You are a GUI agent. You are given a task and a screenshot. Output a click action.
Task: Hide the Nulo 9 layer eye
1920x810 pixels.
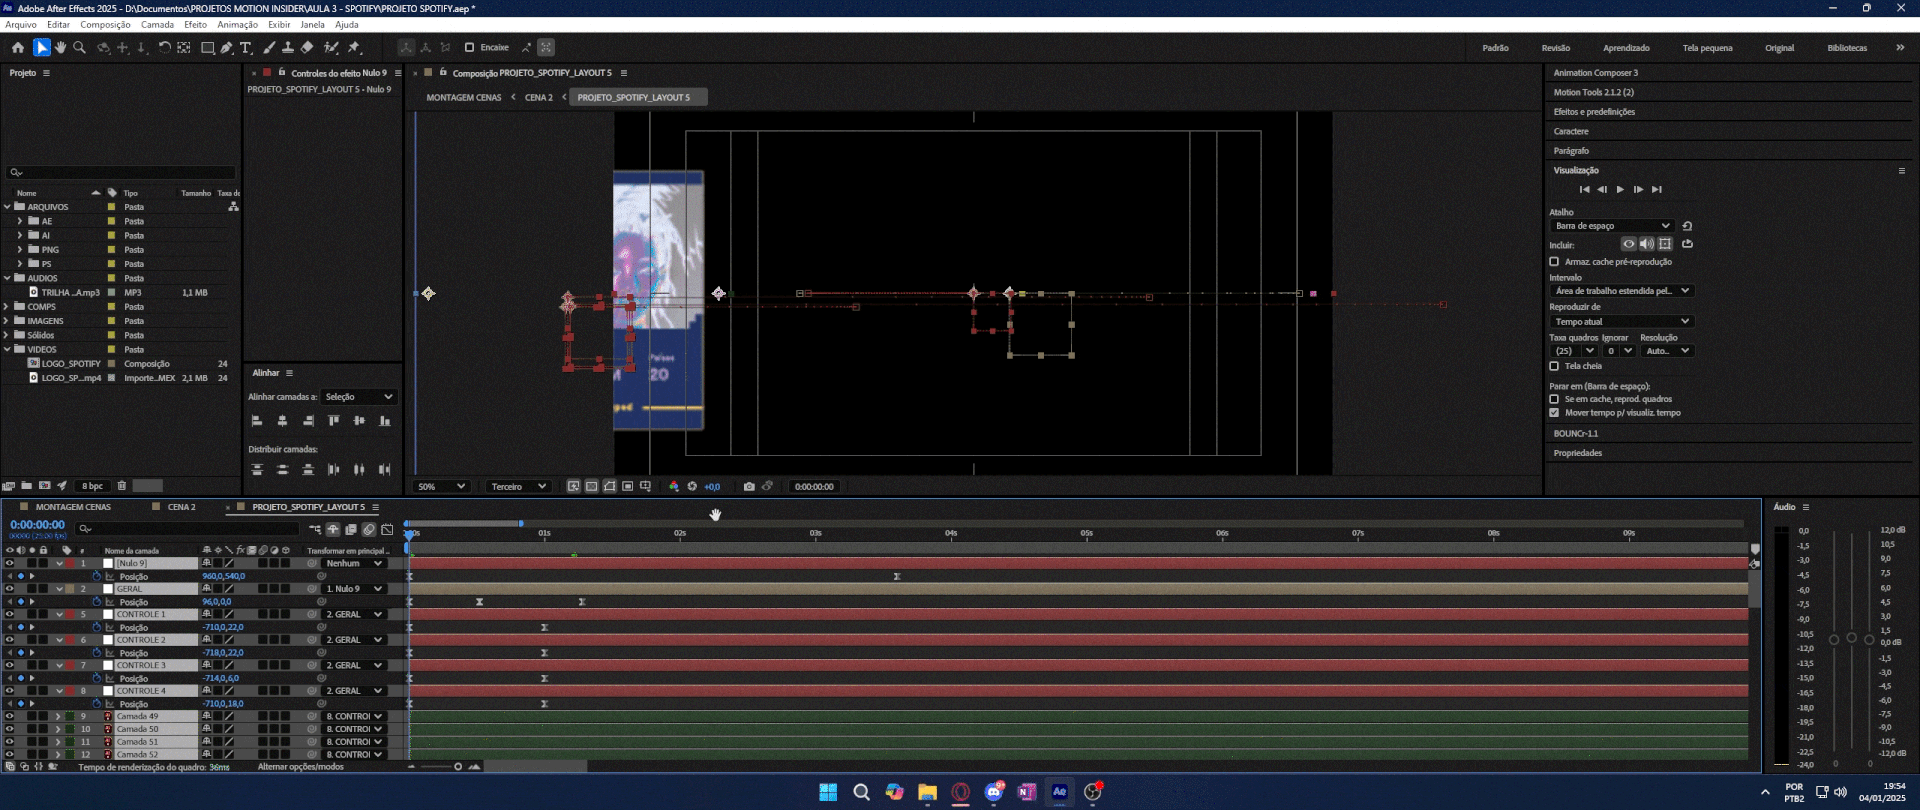pyautogui.click(x=9, y=563)
